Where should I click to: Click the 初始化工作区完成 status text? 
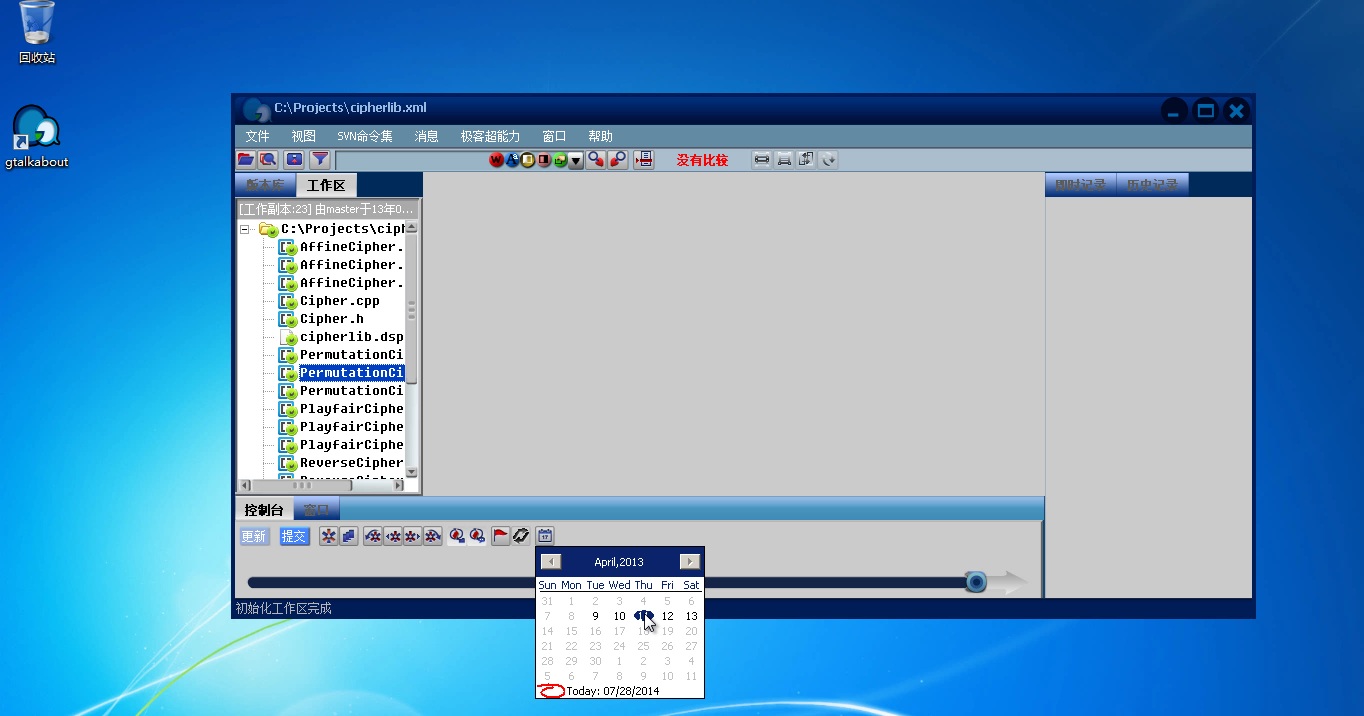(x=283, y=608)
